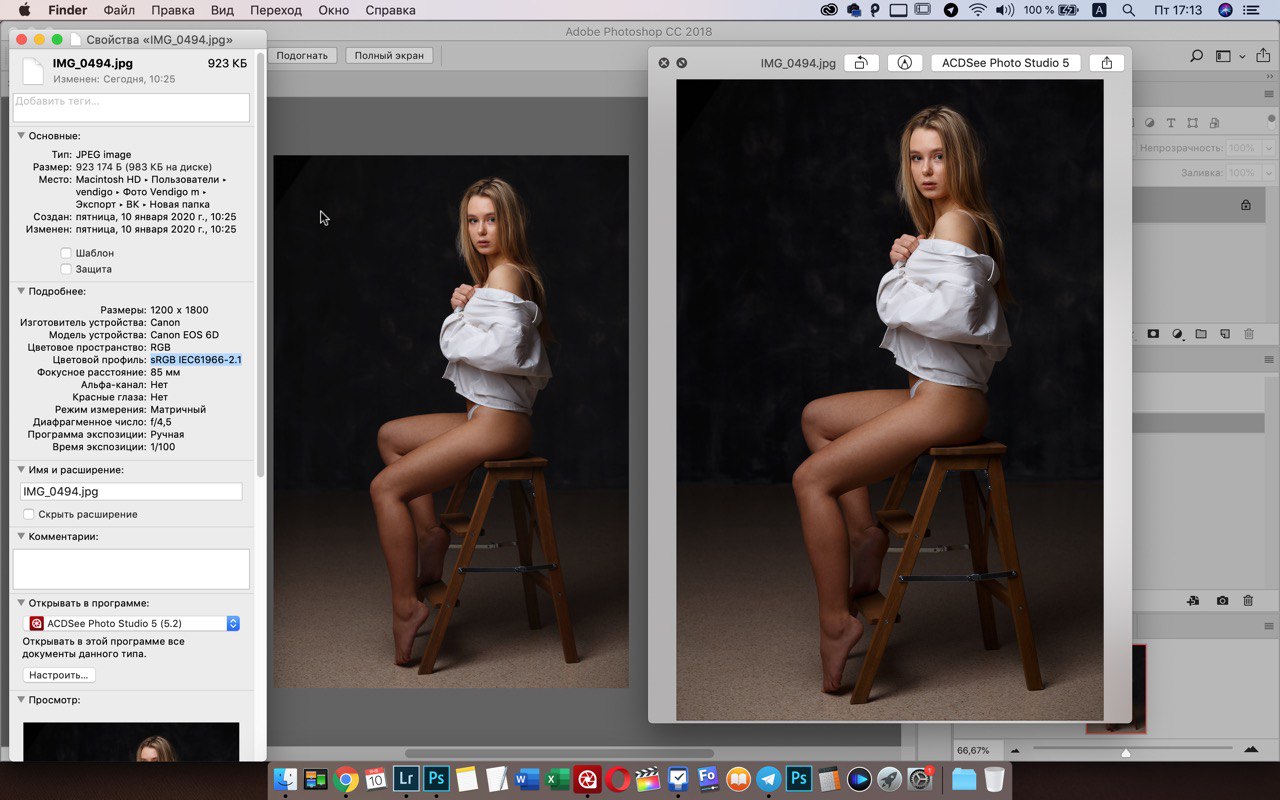The width and height of the screenshot is (1280, 800).
Task: Create a new layer group folder icon
Action: click(x=1201, y=333)
